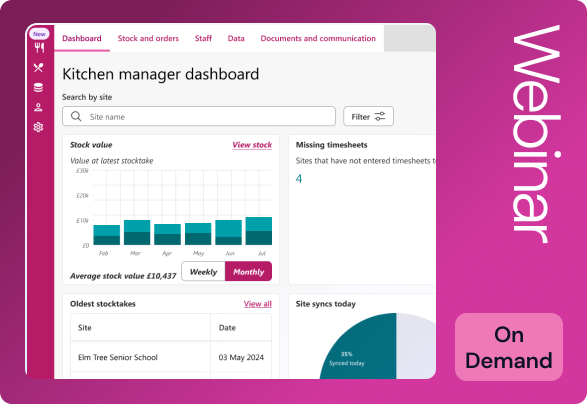The height and width of the screenshot is (404, 587).
Task: Open the stacked database sidebar icon
Action: click(38, 87)
